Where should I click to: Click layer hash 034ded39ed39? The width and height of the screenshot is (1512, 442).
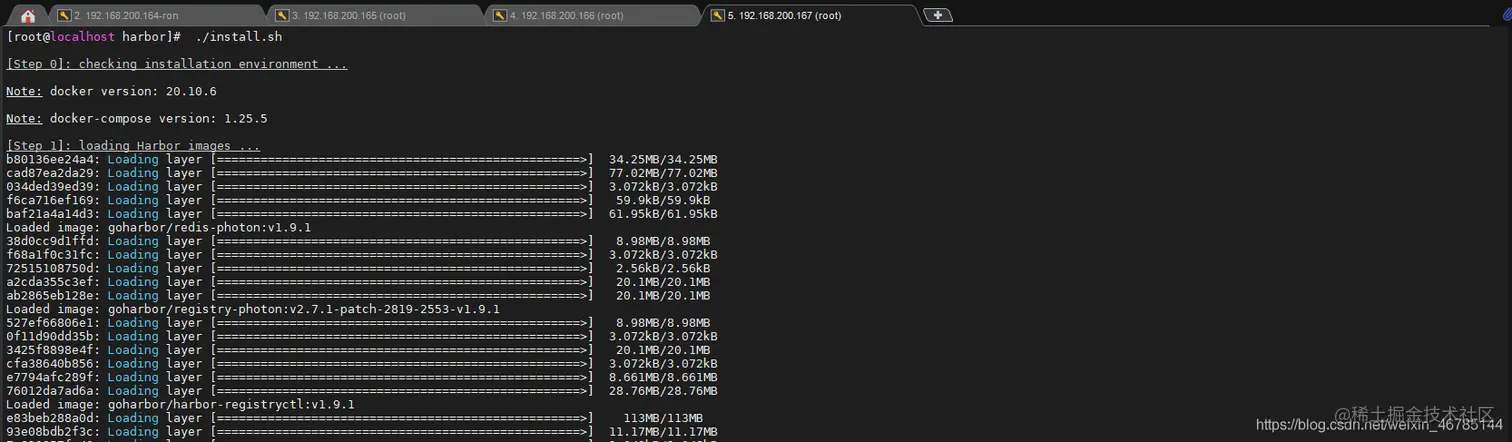(x=50, y=187)
